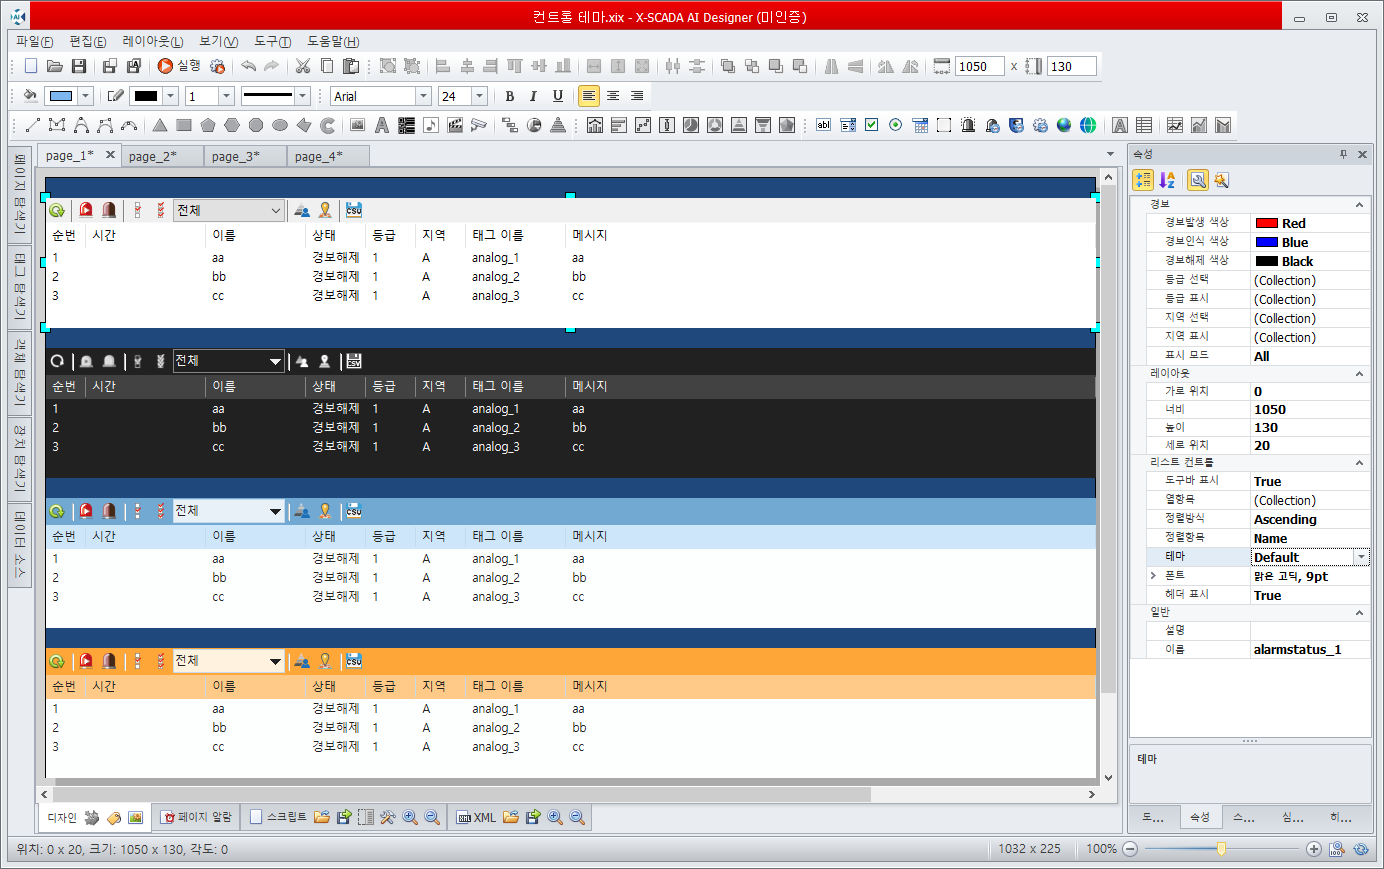Select the line drawing tool
The height and width of the screenshot is (869, 1384).
pos(33,125)
